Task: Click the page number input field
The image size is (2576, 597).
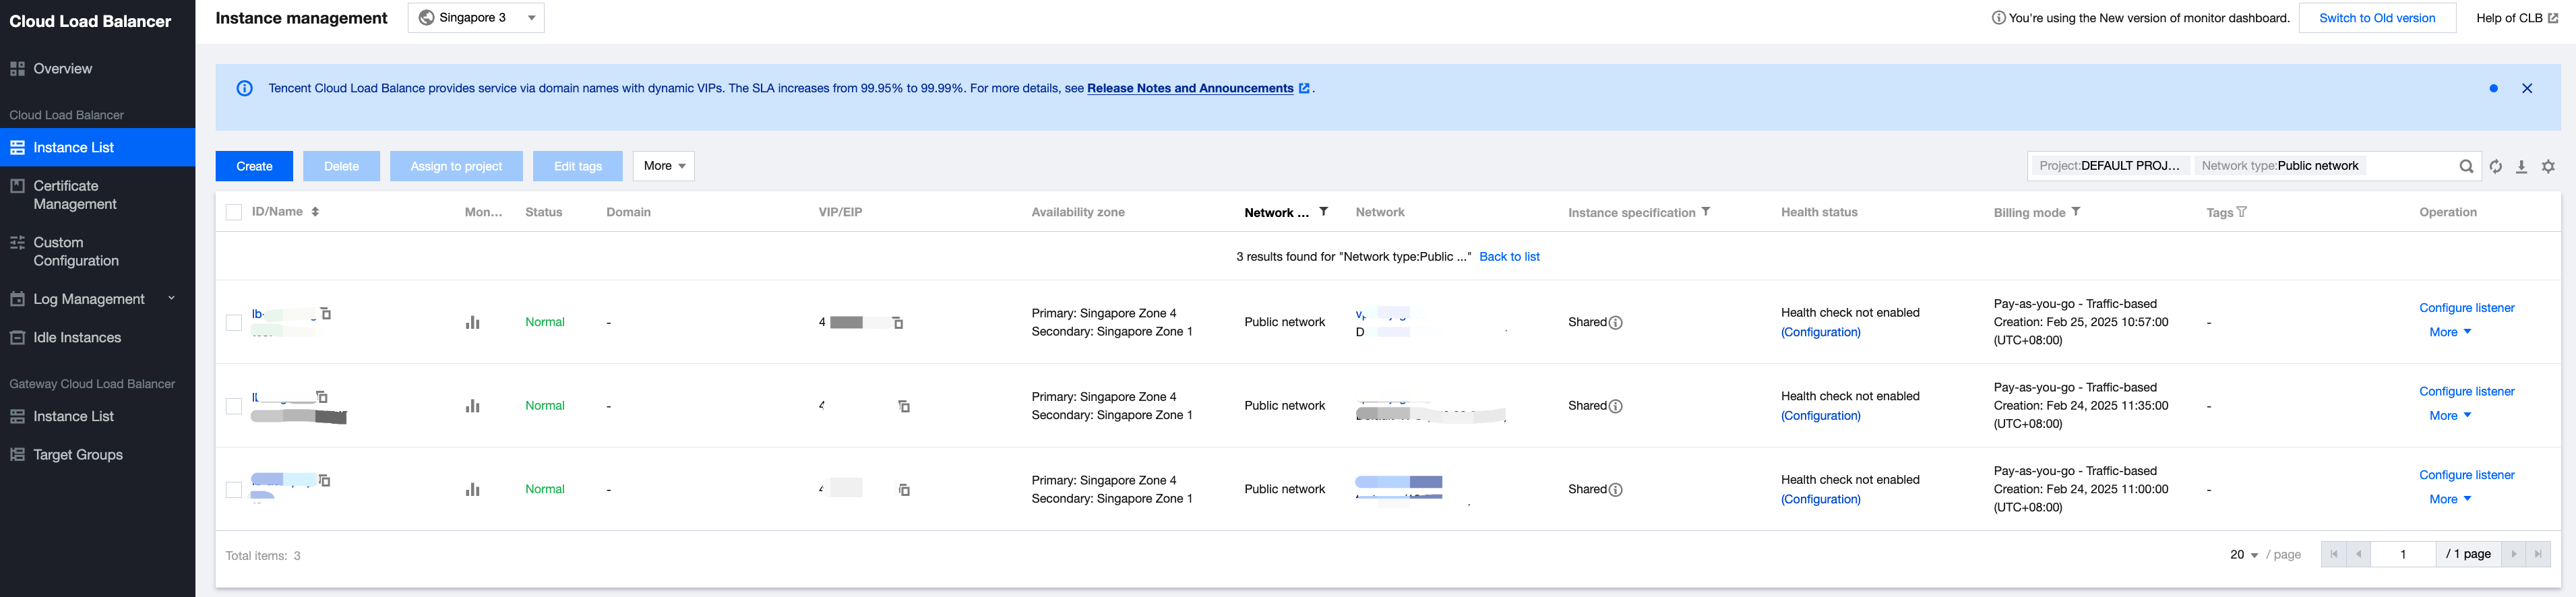Action: (x=2402, y=554)
